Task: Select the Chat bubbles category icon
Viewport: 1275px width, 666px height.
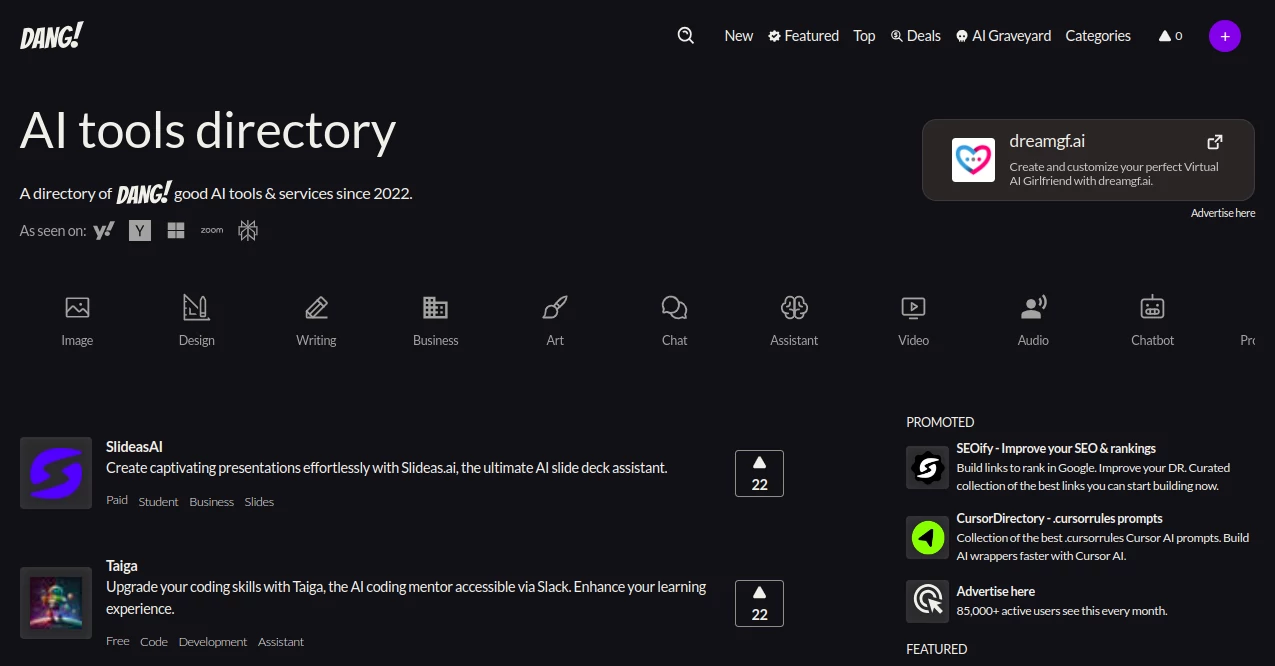Action: 675,308
